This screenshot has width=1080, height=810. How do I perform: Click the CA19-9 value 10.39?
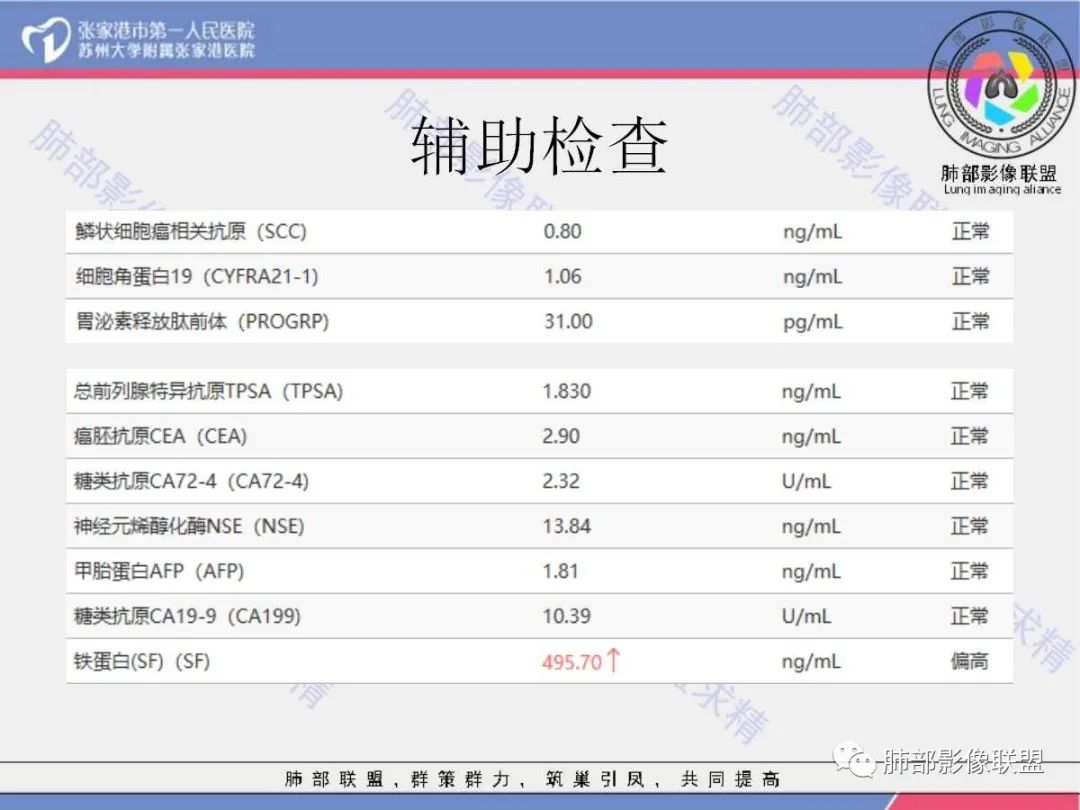coord(566,616)
